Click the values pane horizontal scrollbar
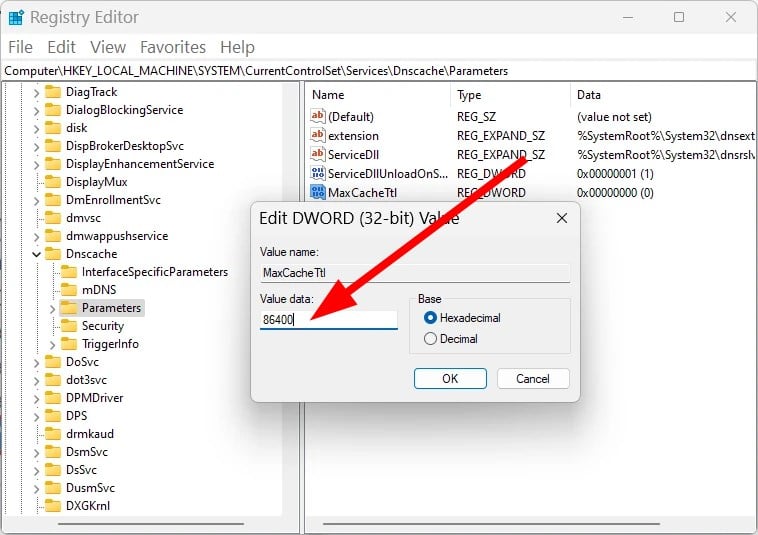Viewport: 758px width, 535px height. click(491, 523)
